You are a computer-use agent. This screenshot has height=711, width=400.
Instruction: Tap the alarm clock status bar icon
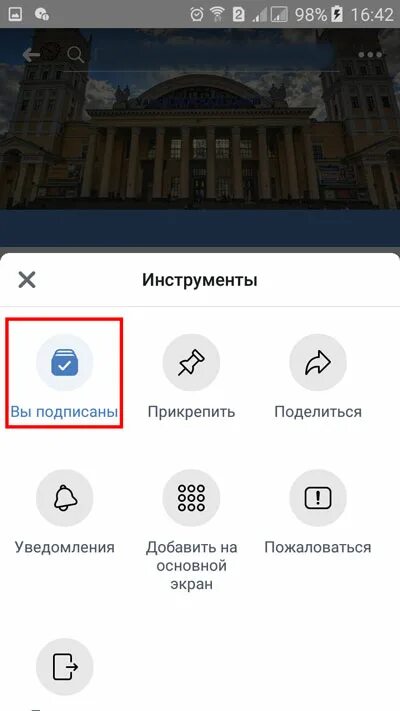coord(196,15)
